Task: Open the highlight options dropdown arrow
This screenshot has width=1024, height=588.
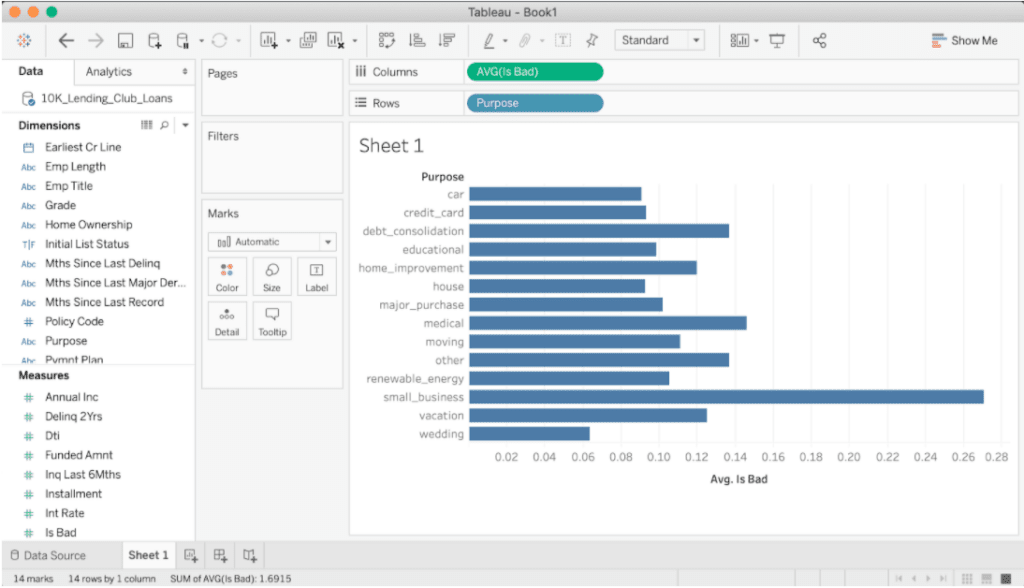Action: click(505, 41)
